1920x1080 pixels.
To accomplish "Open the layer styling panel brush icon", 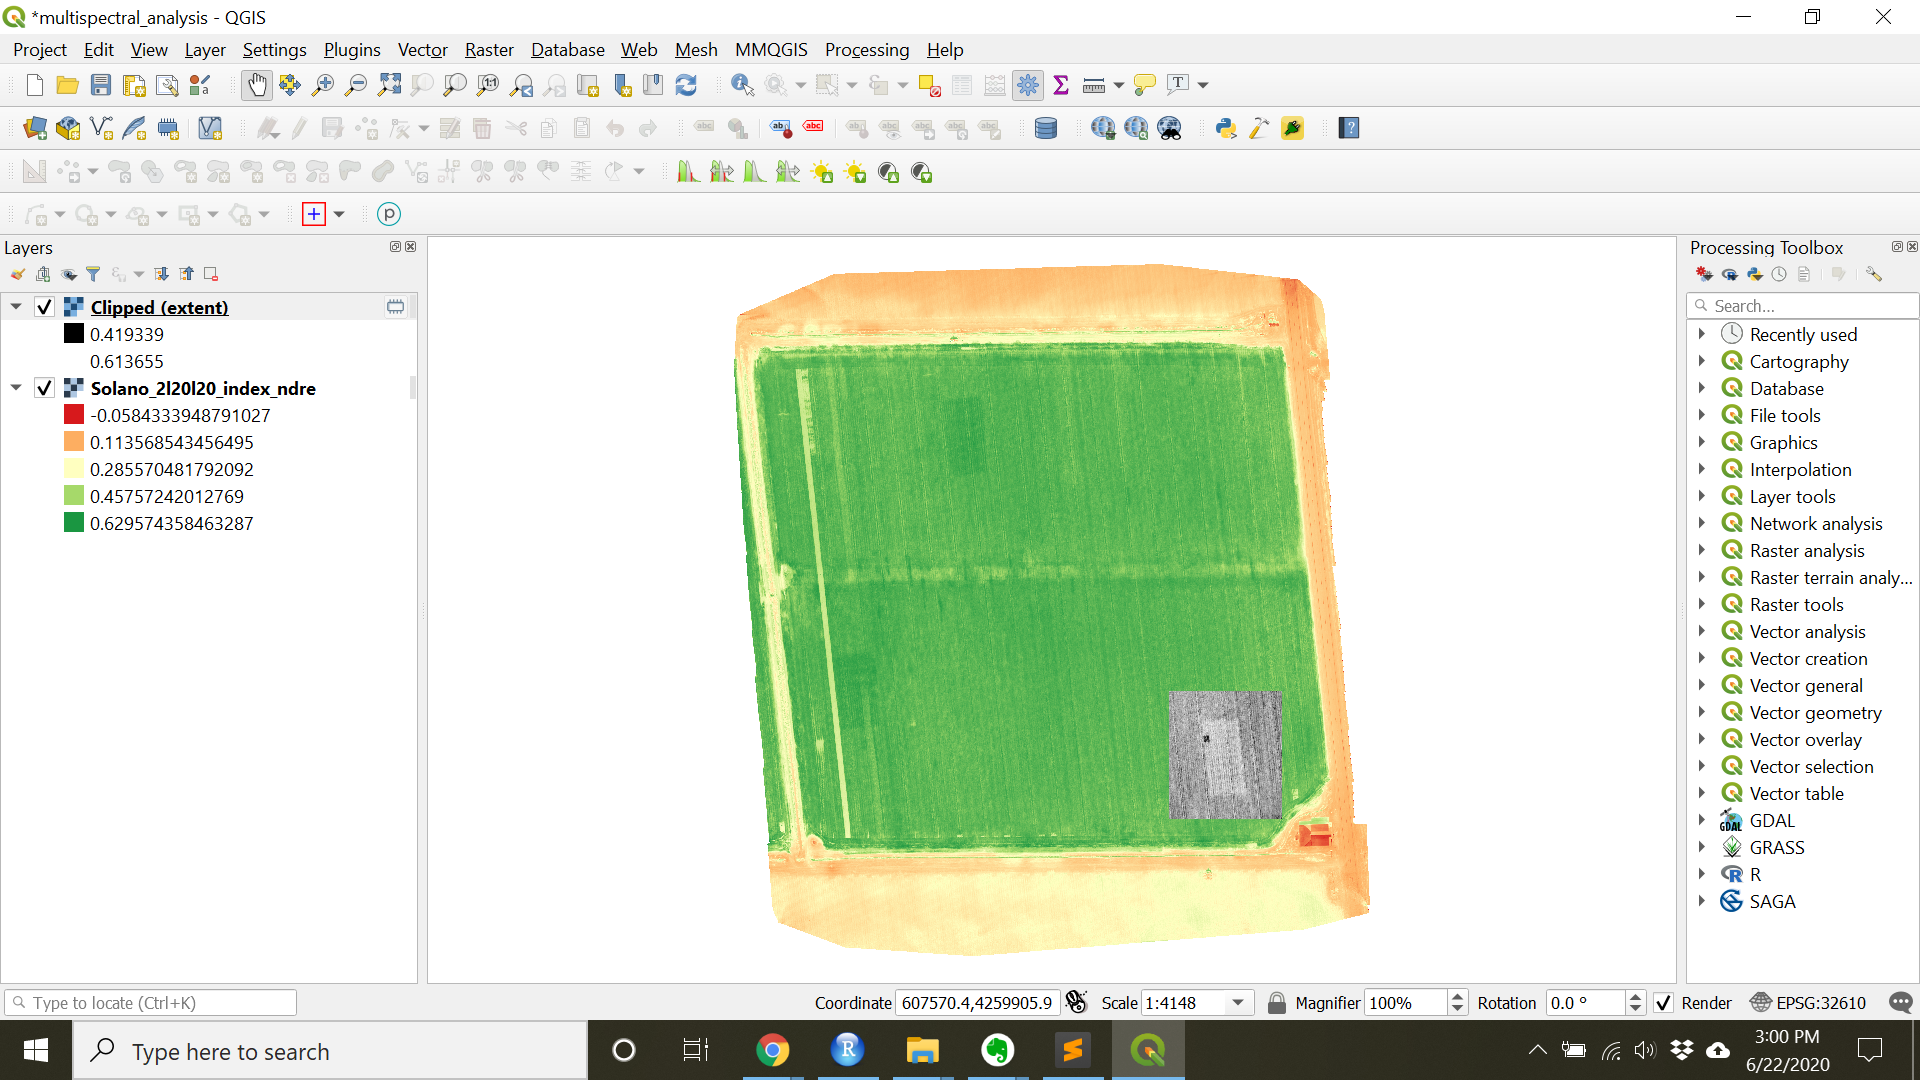I will click(x=17, y=274).
